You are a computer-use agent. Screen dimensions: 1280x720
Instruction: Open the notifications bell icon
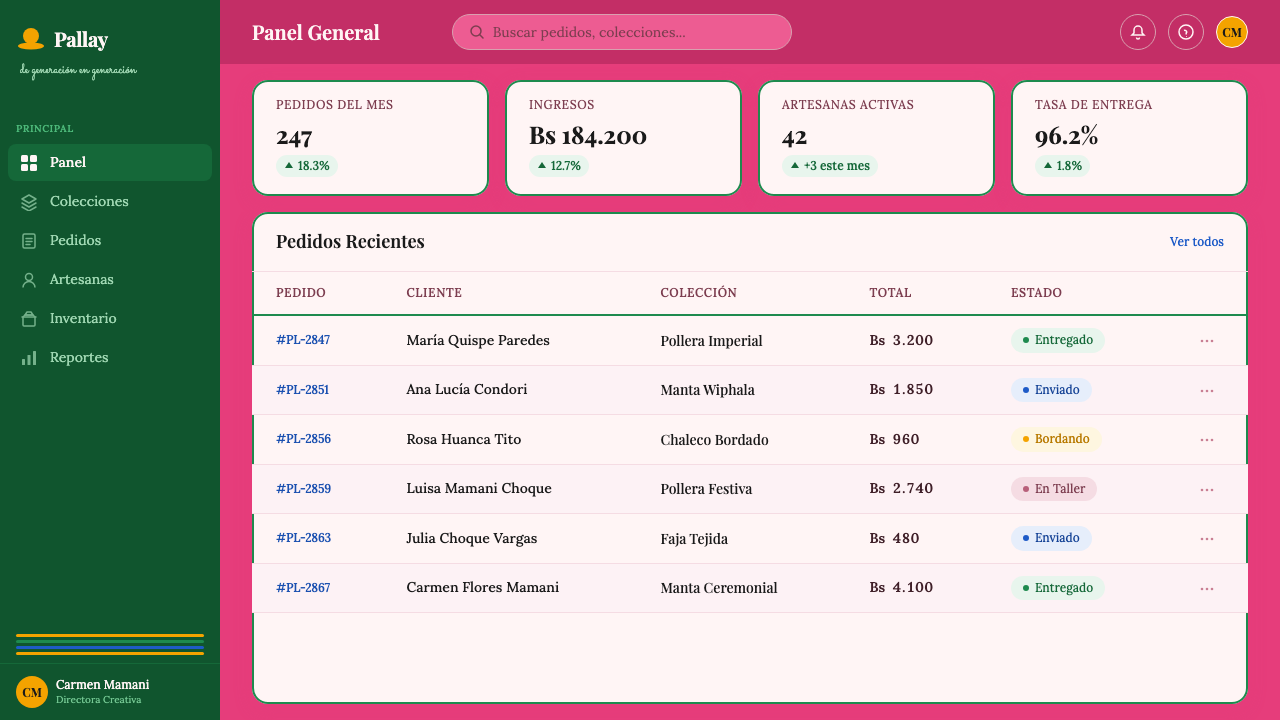1138,32
